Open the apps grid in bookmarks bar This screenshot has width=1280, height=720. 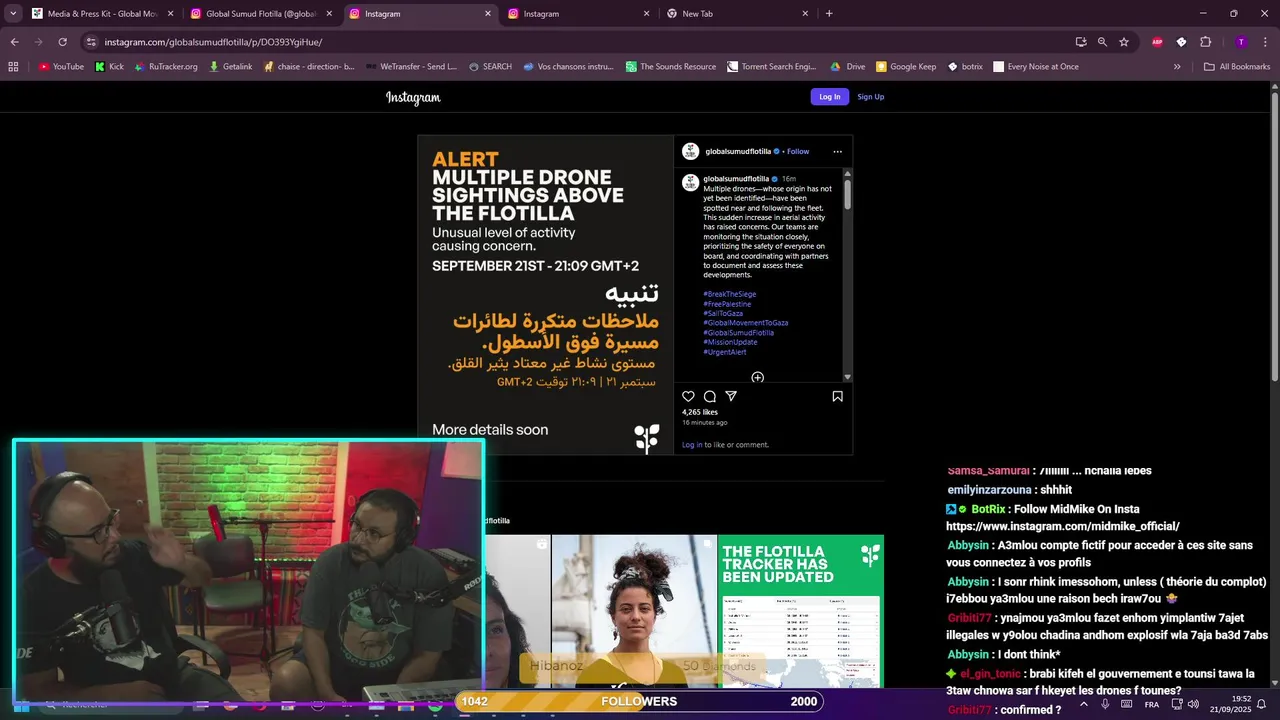[x=13, y=67]
